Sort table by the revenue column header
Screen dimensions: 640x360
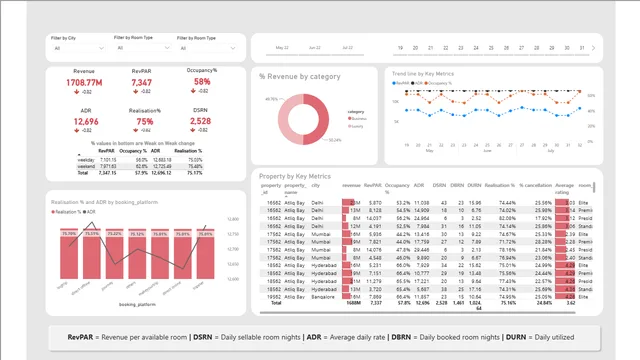351,185
